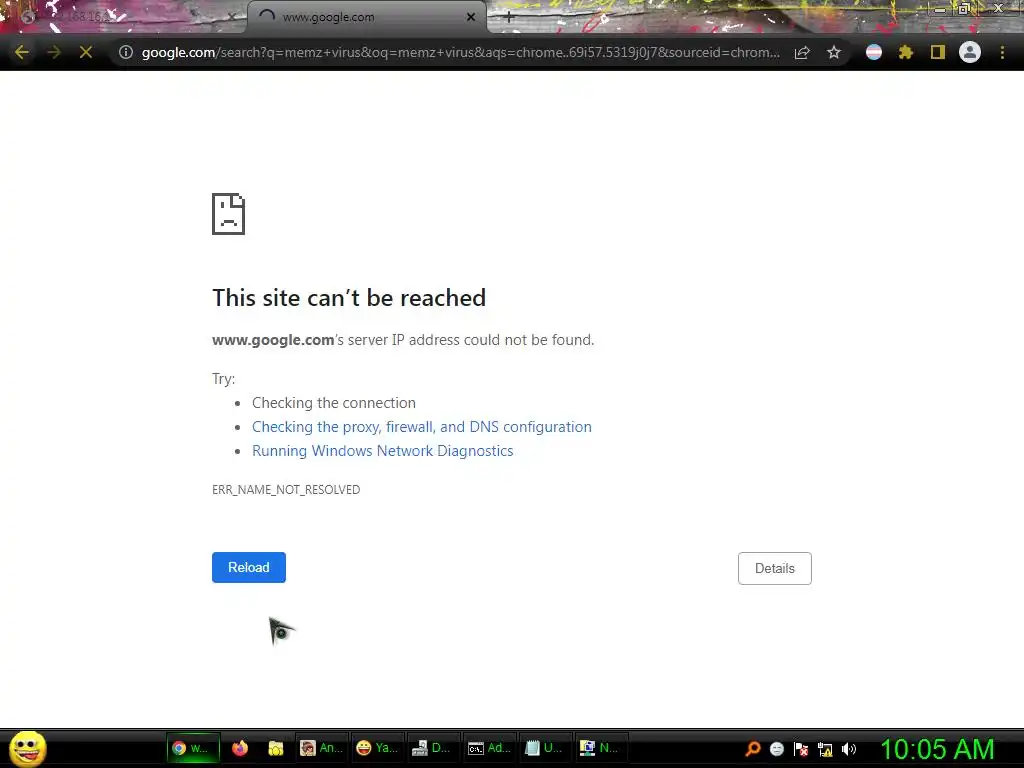
Task: Click the address bar URL text
Action: pyautogui.click(x=460, y=52)
